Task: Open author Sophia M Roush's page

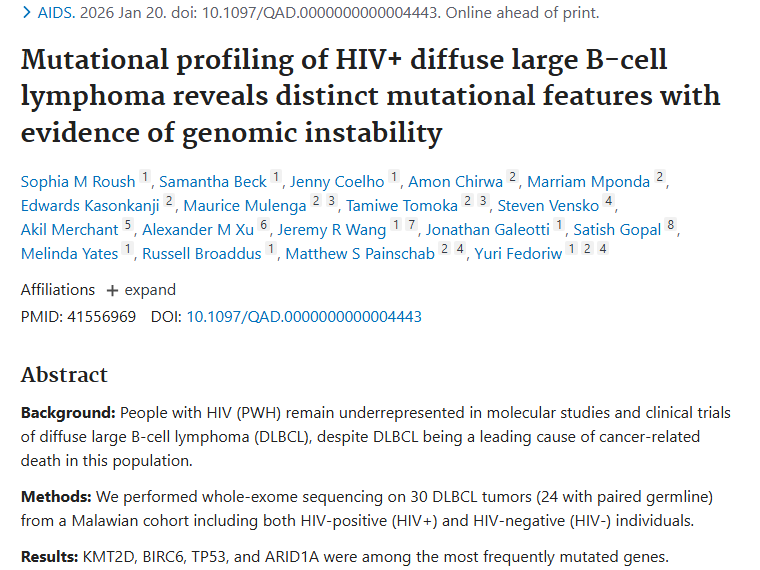Action: point(78,182)
